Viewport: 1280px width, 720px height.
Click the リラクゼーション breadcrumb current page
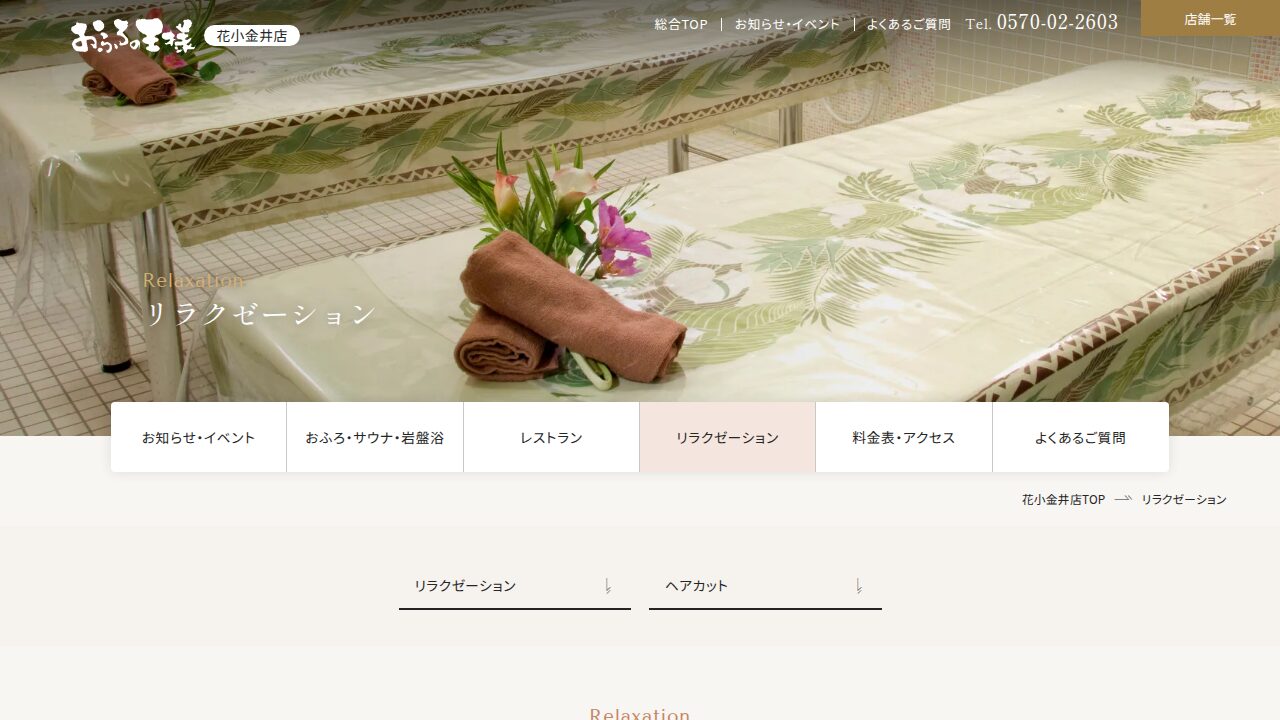click(x=1184, y=500)
